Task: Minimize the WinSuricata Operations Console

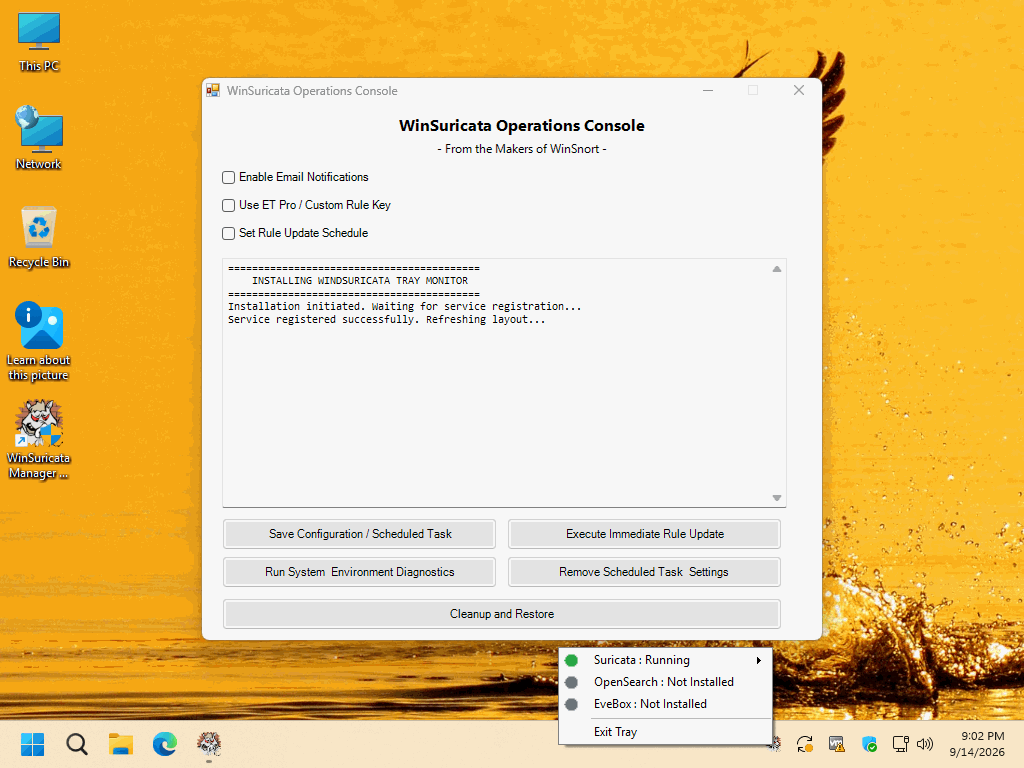Action: pyautogui.click(x=707, y=90)
